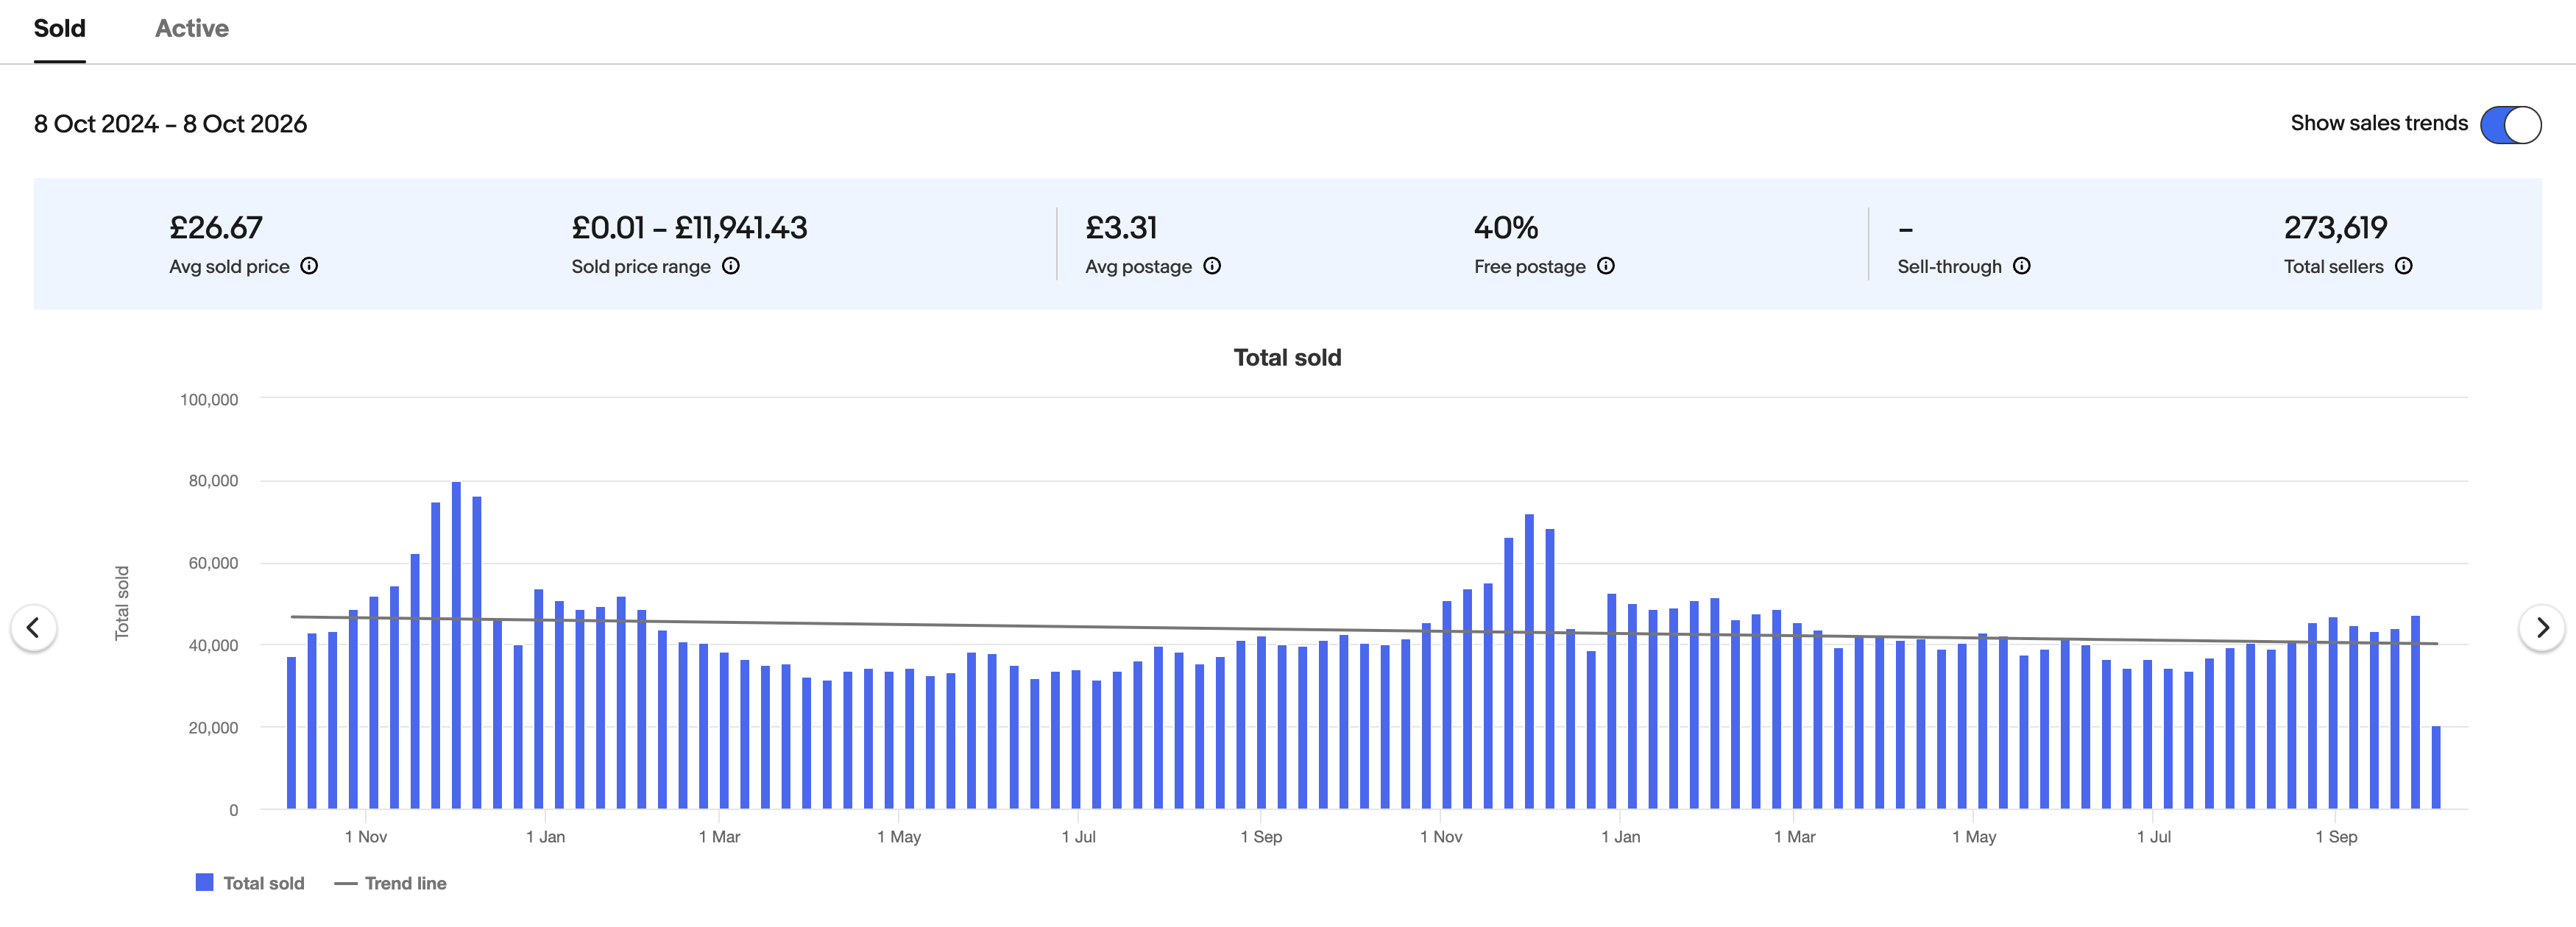Viewport: 2576px width, 927px height.
Task: Select the Sold tab
Action: click(x=60, y=29)
